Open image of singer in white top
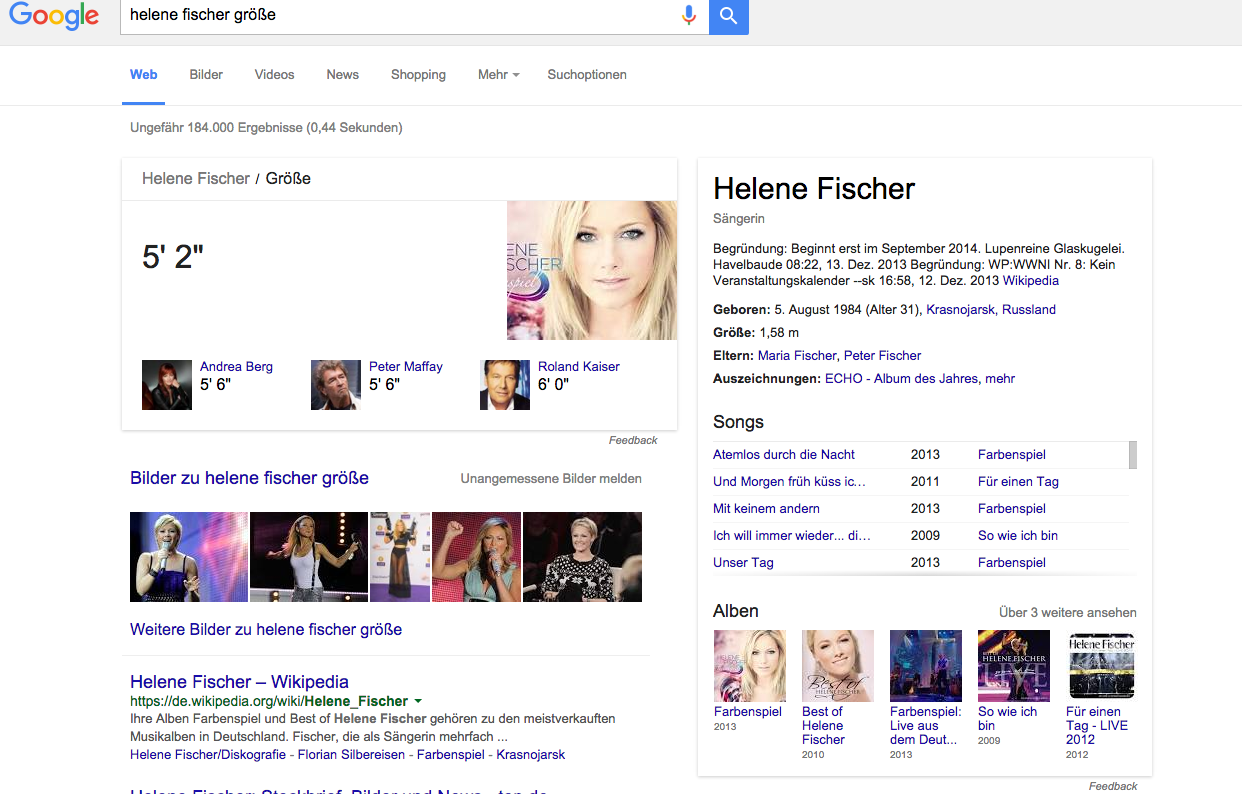This screenshot has height=794, width=1242. [x=309, y=557]
